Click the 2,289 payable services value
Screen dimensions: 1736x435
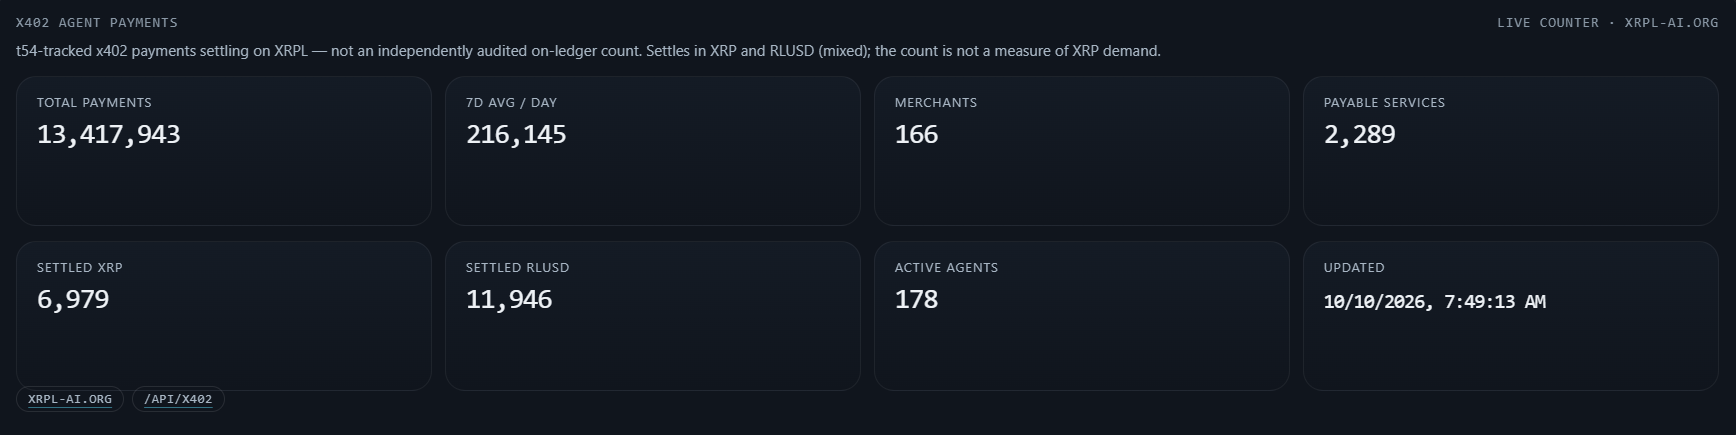pos(1360,135)
